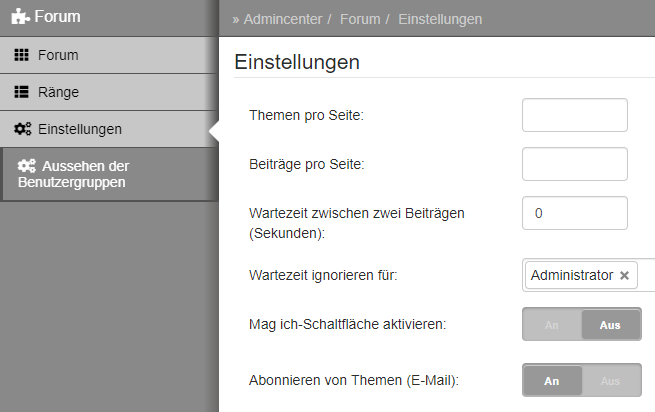This screenshot has width=655, height=412.
Task: Switch Abonnieren von Themen to Aus
Action: (610, 381)
